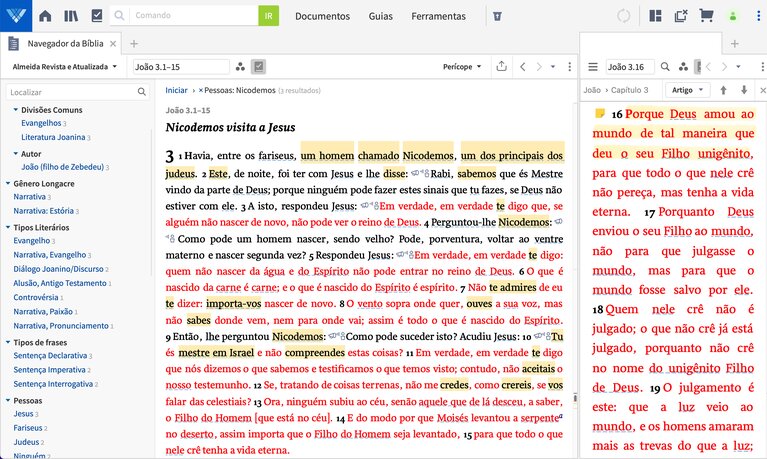The width and height of the screenshot is (767, 459).
Task: Open the Navigator panel kebab menu
Action: point(569,67)
